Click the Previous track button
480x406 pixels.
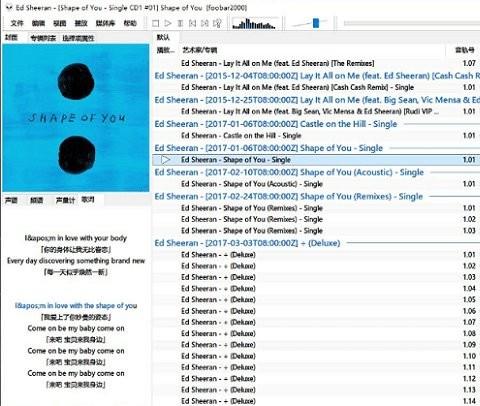192,23
